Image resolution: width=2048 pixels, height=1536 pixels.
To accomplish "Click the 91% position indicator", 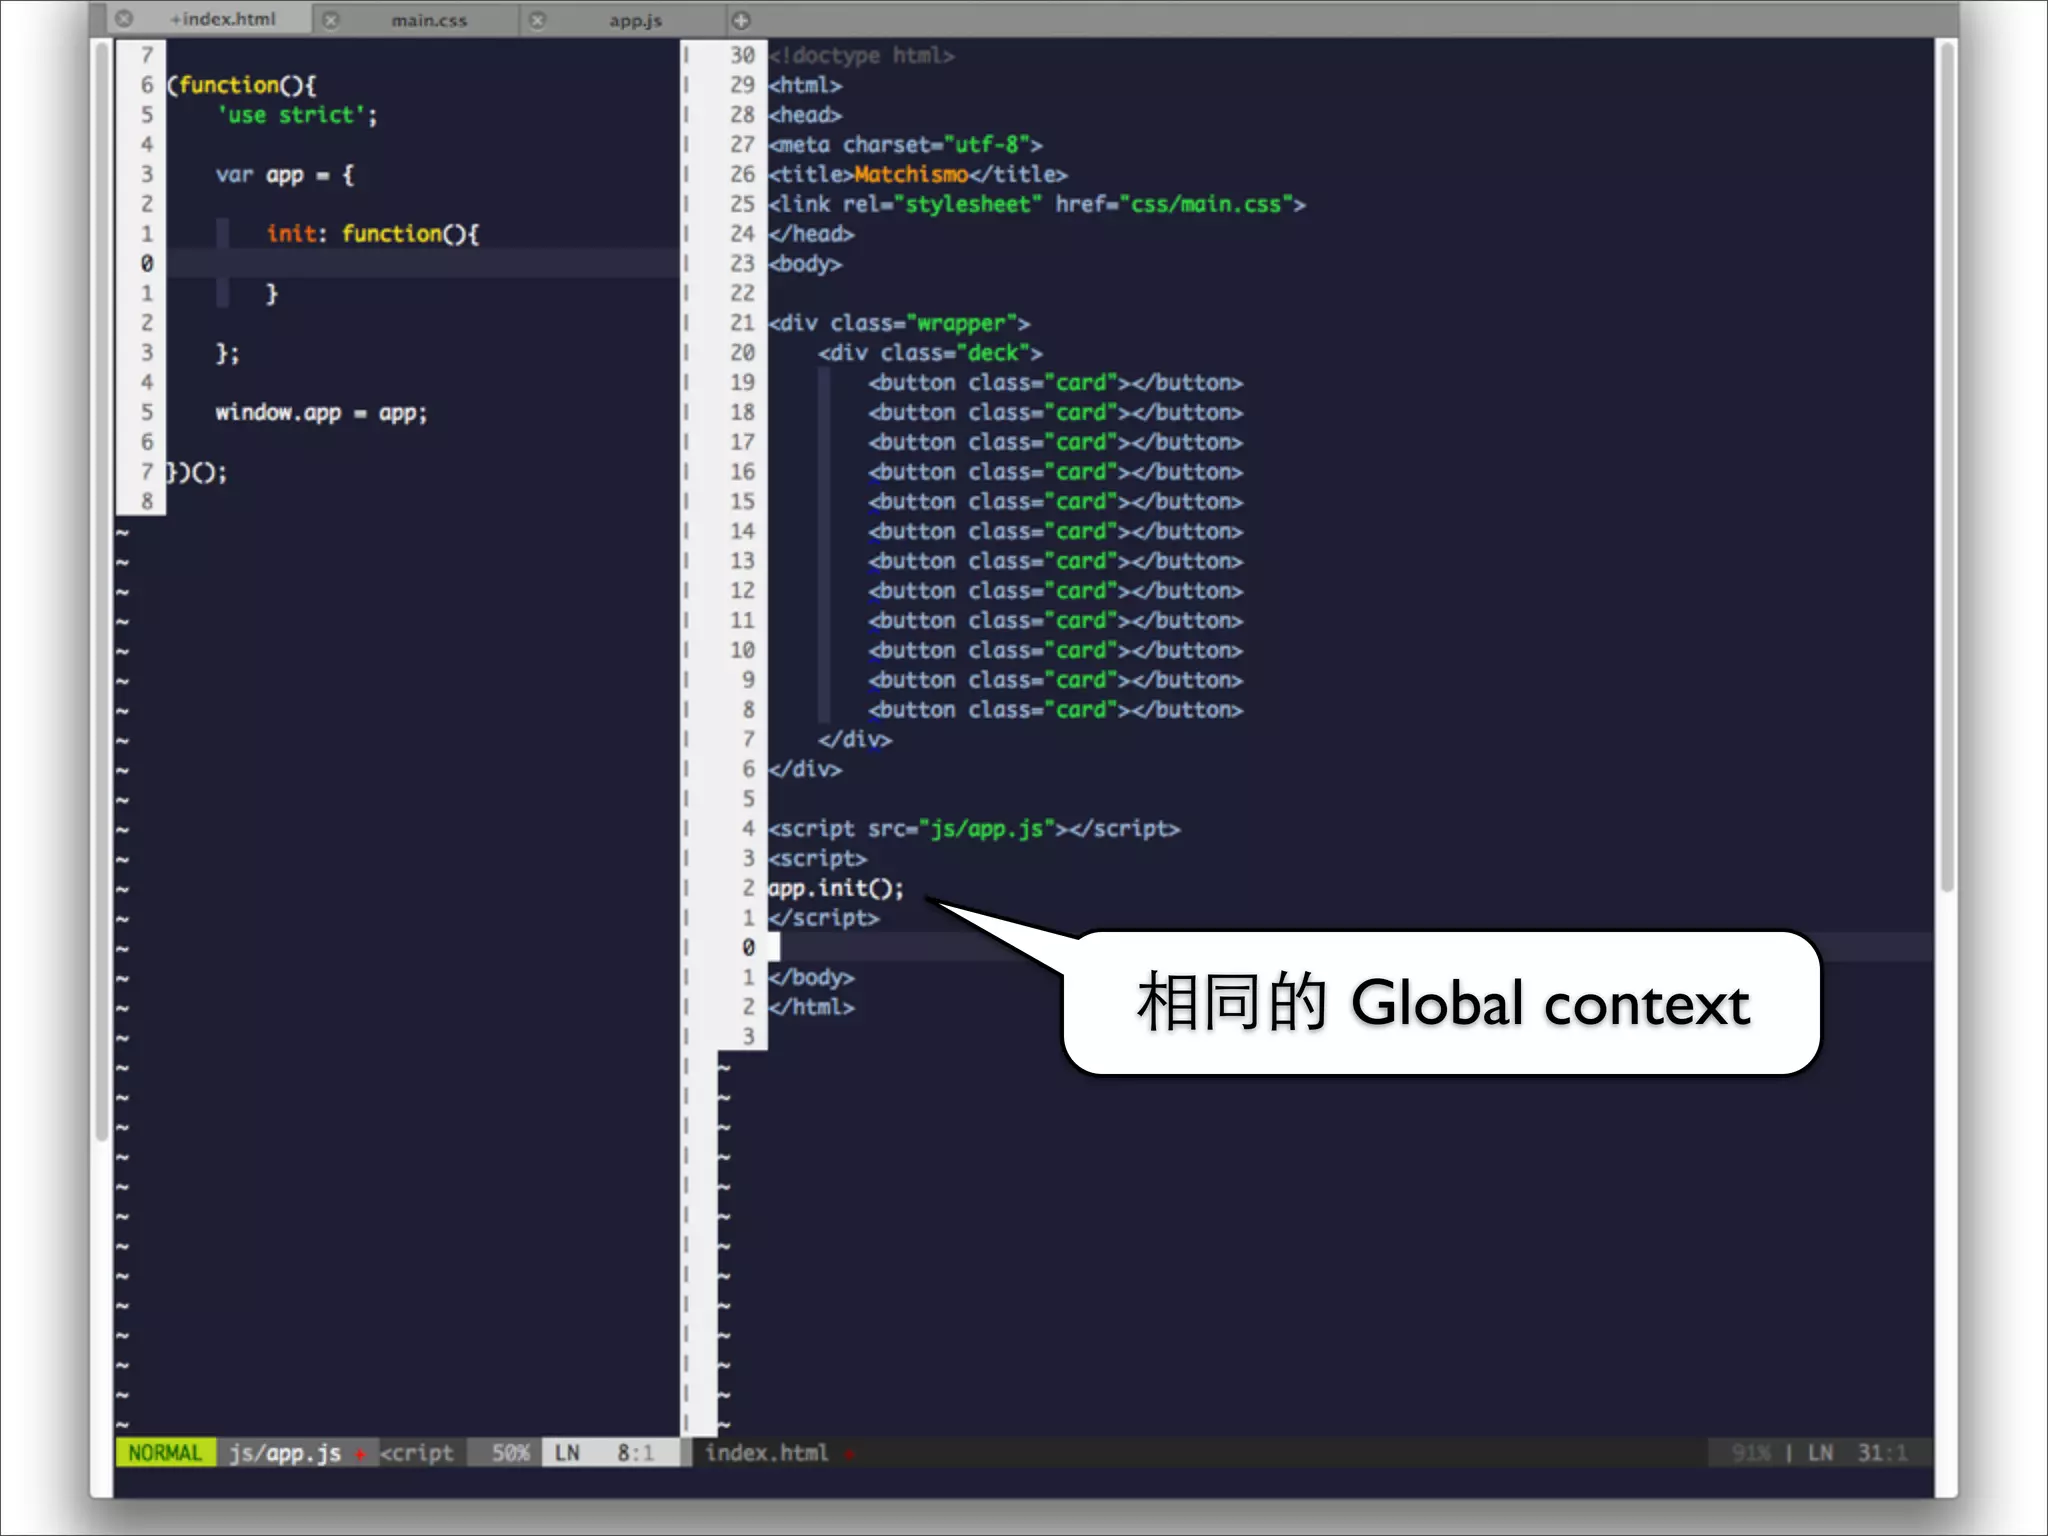I will [x=1751, y=1453].
